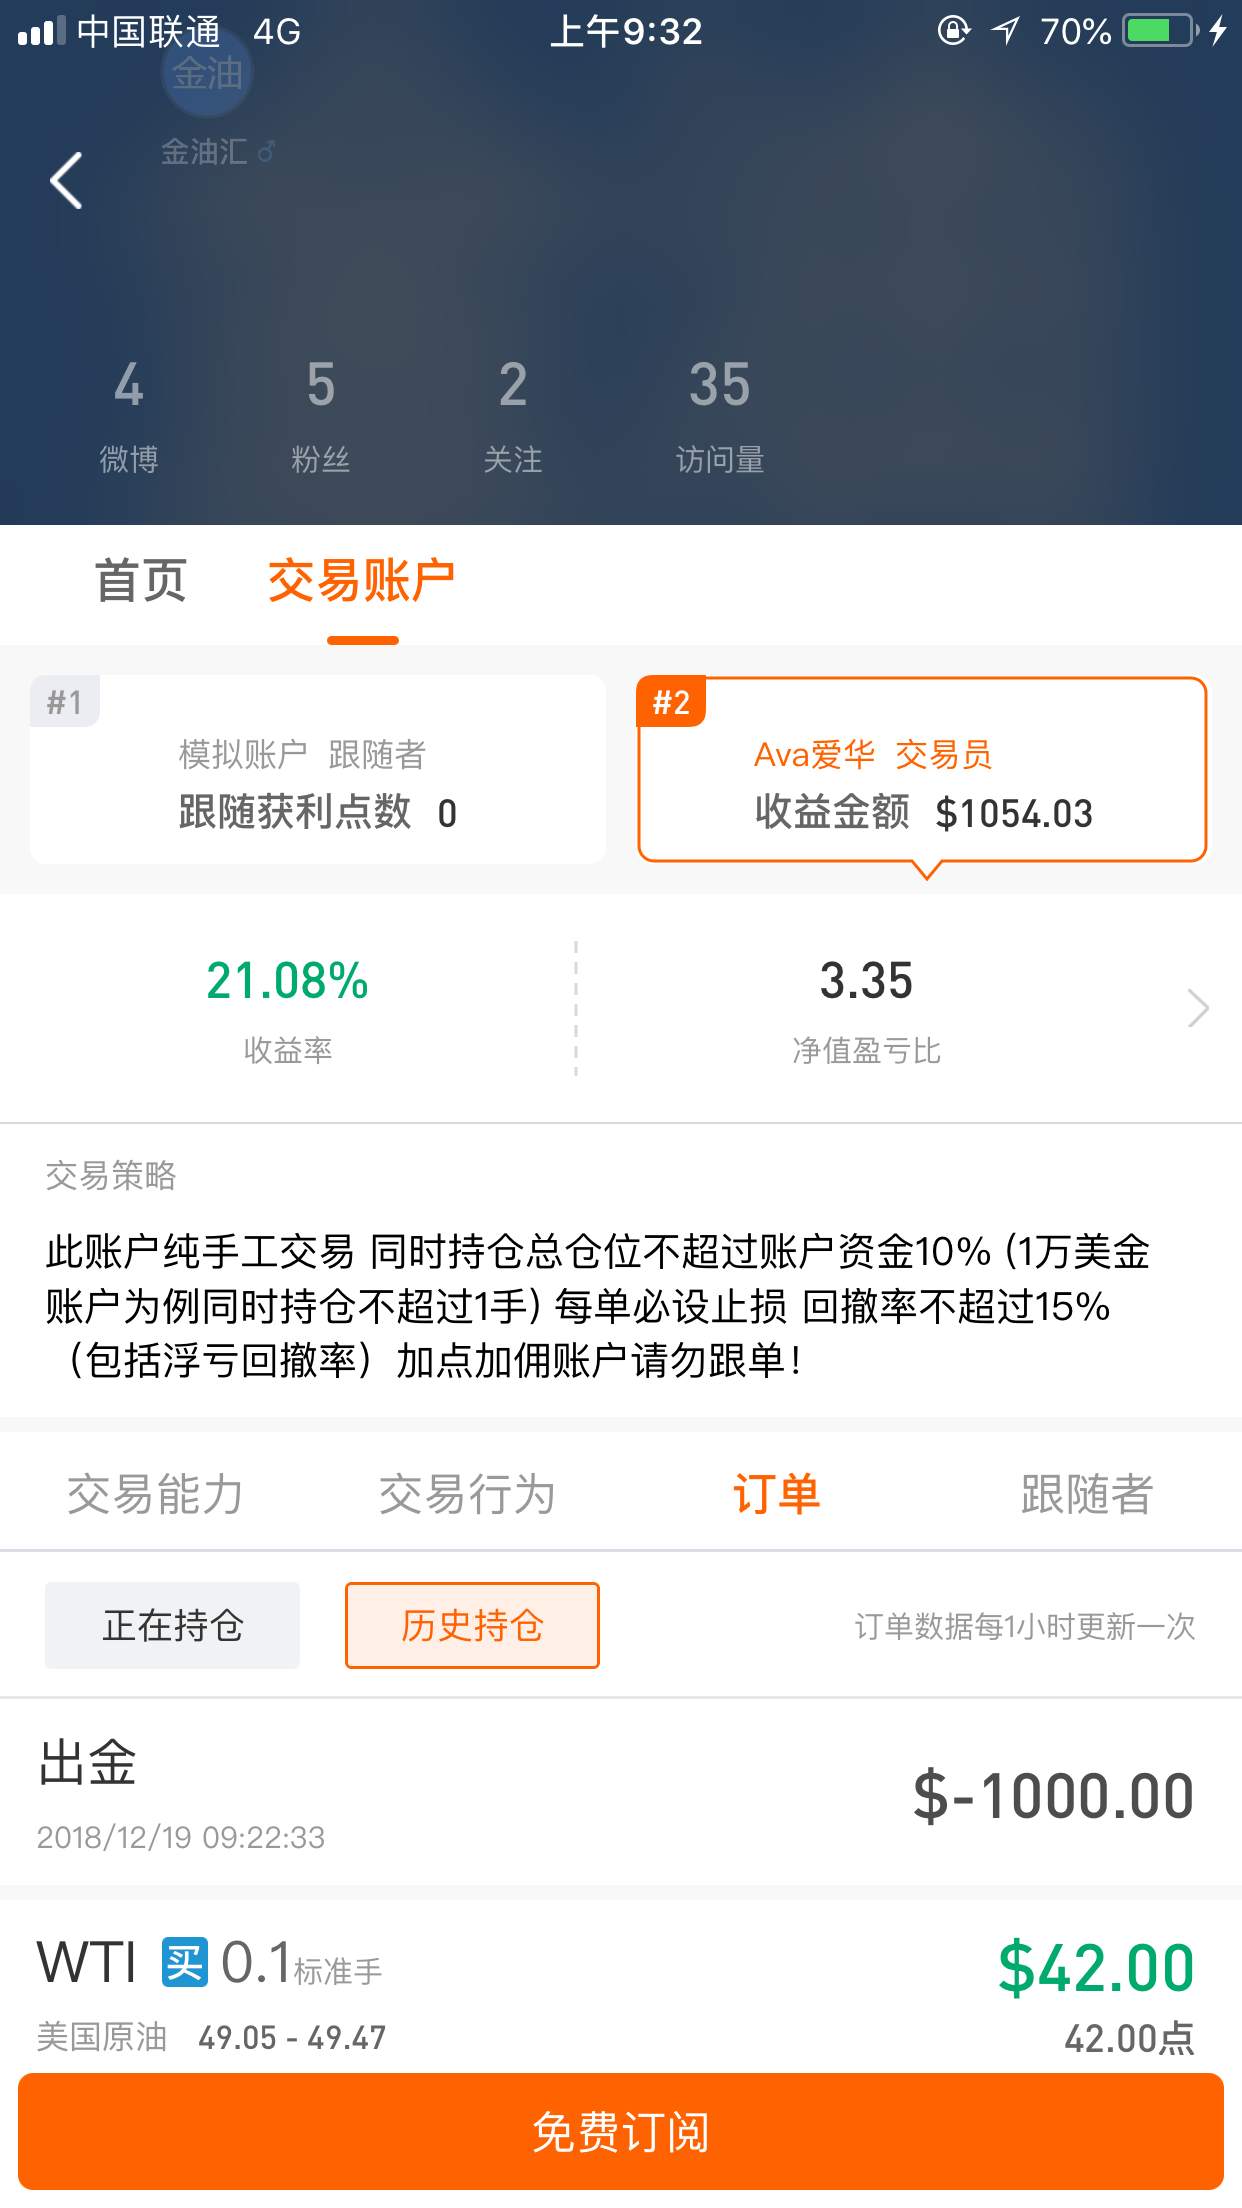Screen dimensions: 1242x2208
Task: Open the 跟随者 tab
Action: [1087, 1494]
